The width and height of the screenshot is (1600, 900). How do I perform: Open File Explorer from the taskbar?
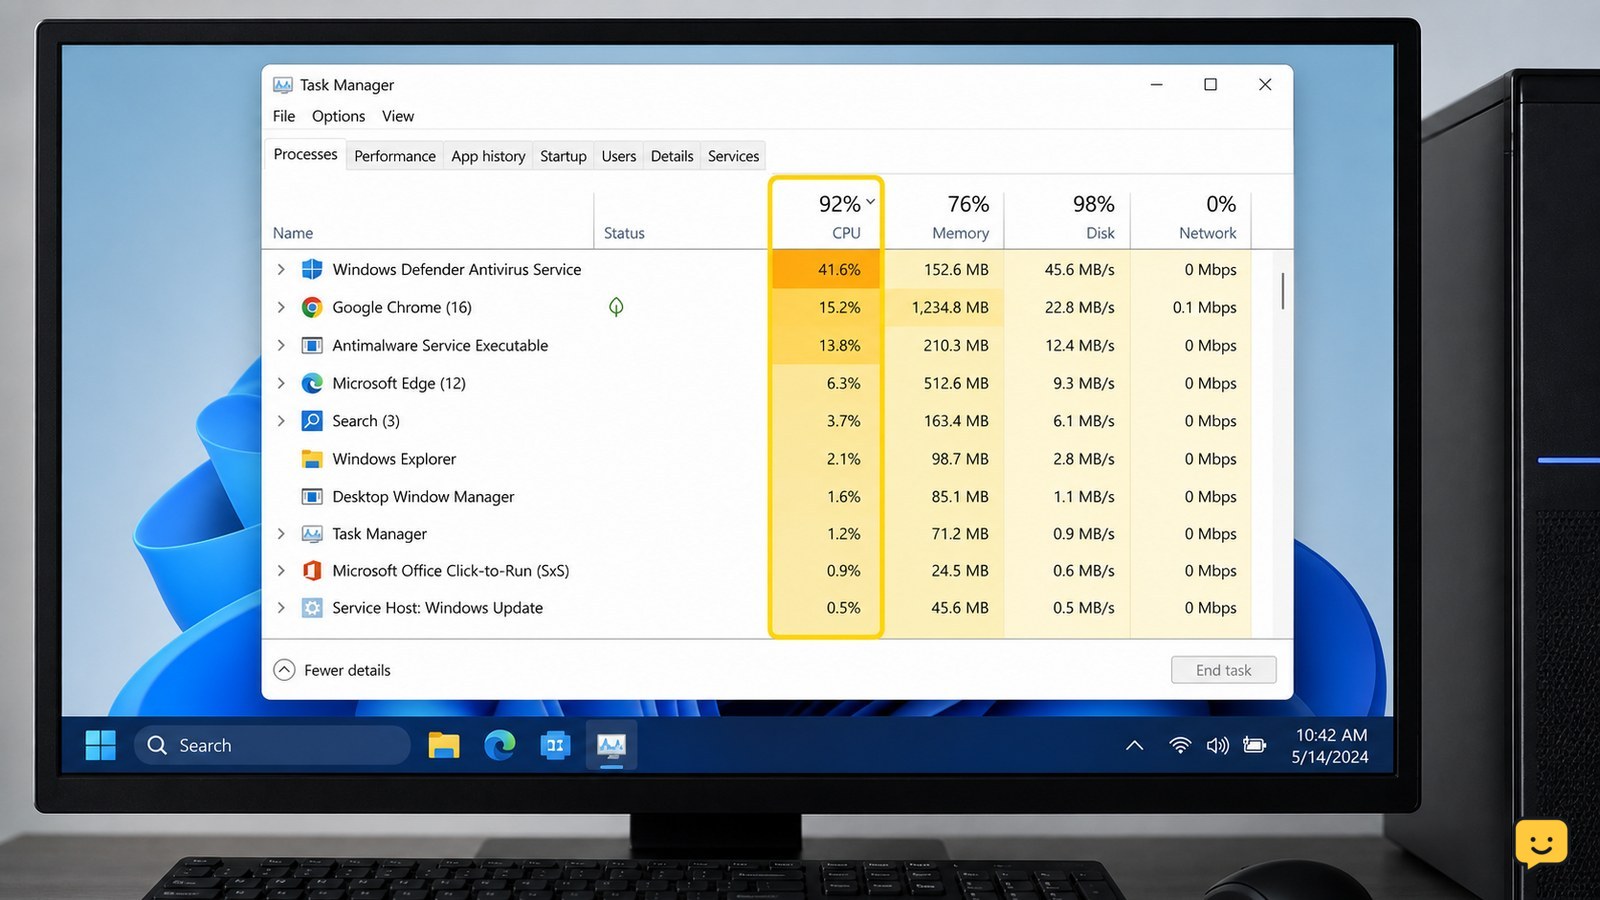(x=444, y=745)
